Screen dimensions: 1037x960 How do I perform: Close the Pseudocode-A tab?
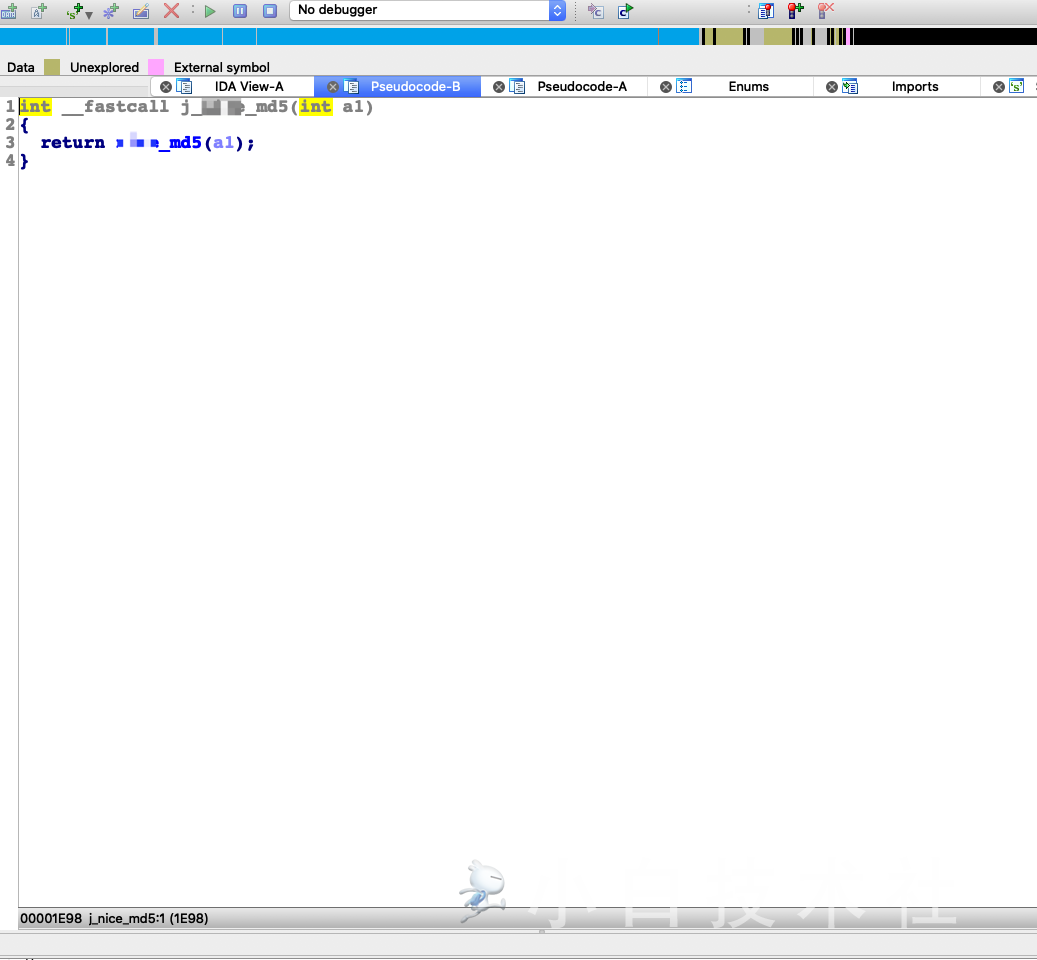499,86
